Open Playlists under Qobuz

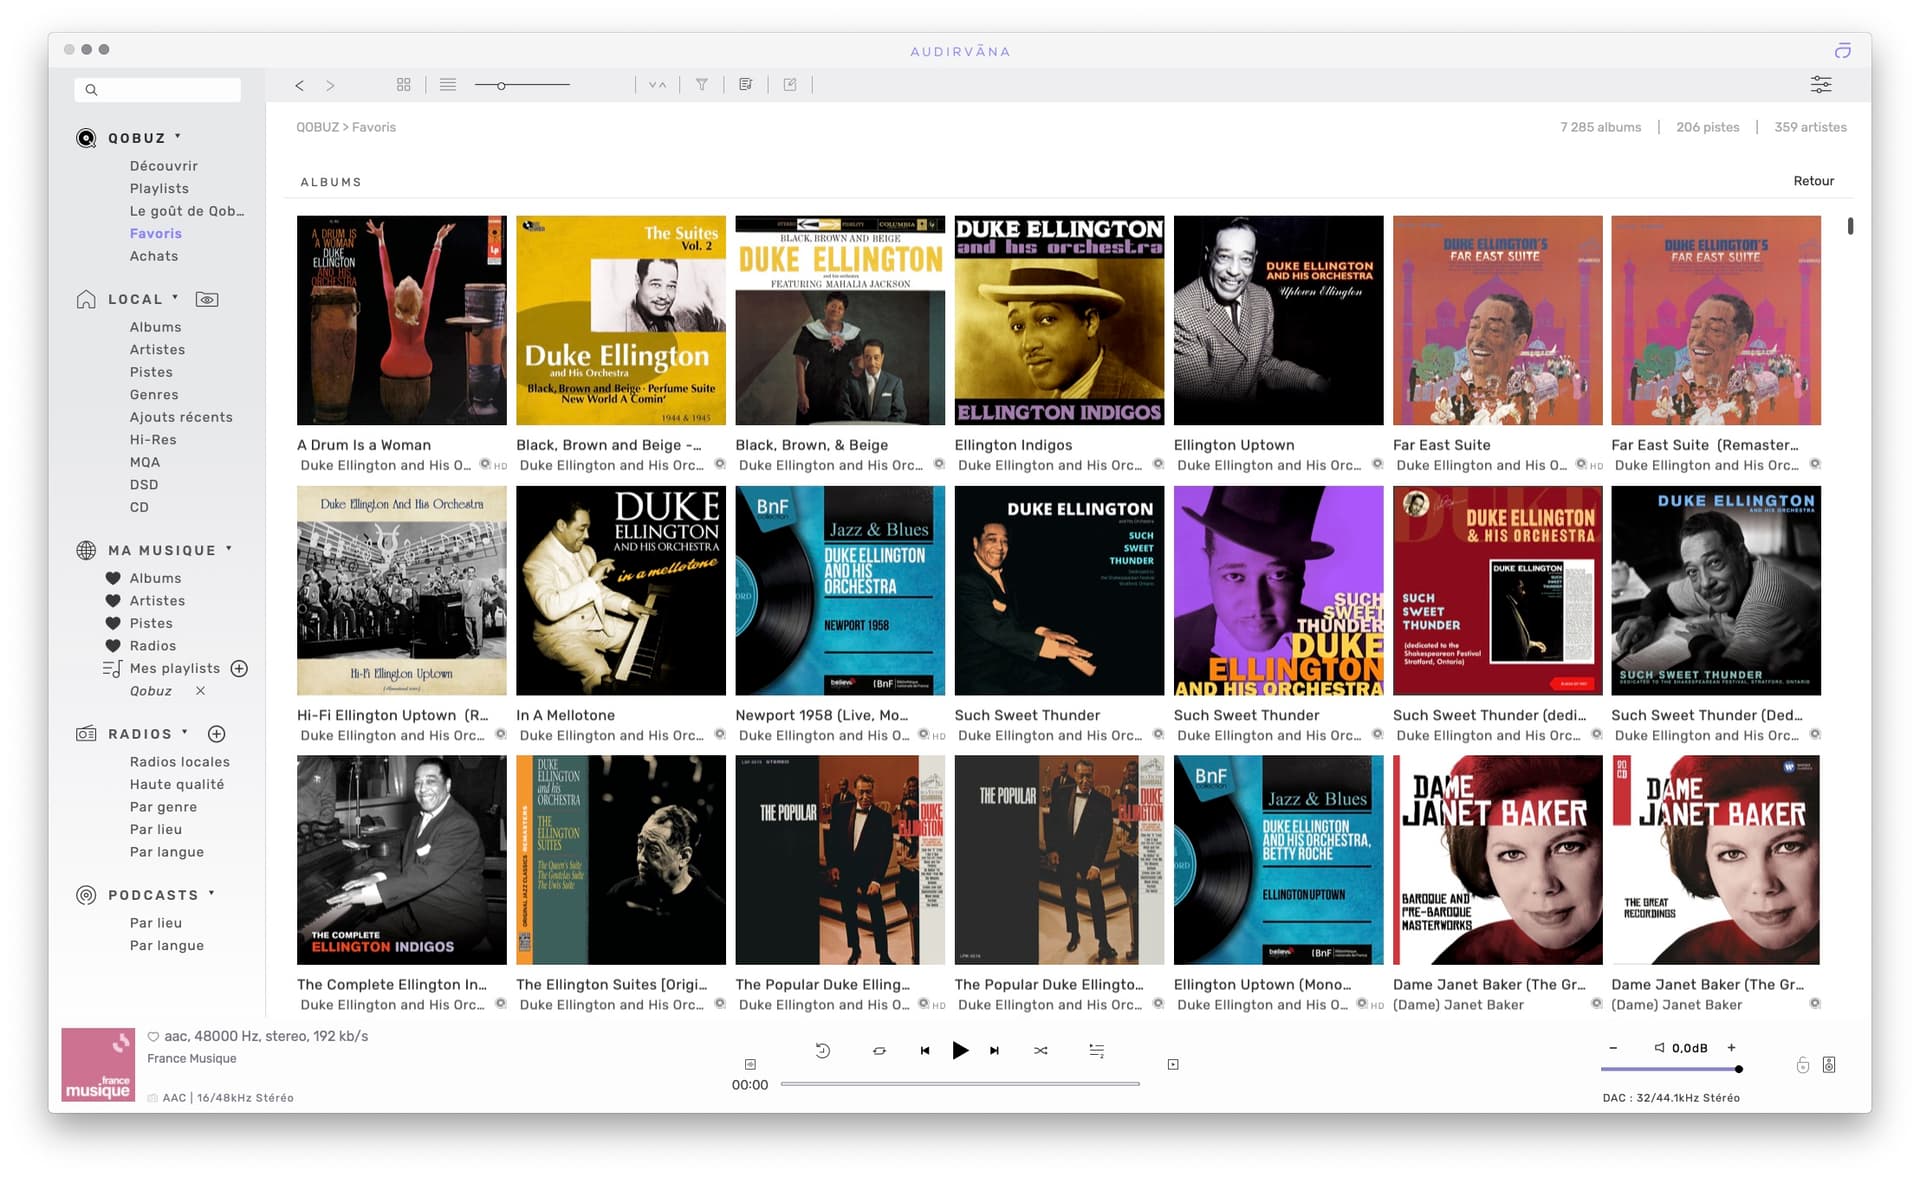point(159,188)
